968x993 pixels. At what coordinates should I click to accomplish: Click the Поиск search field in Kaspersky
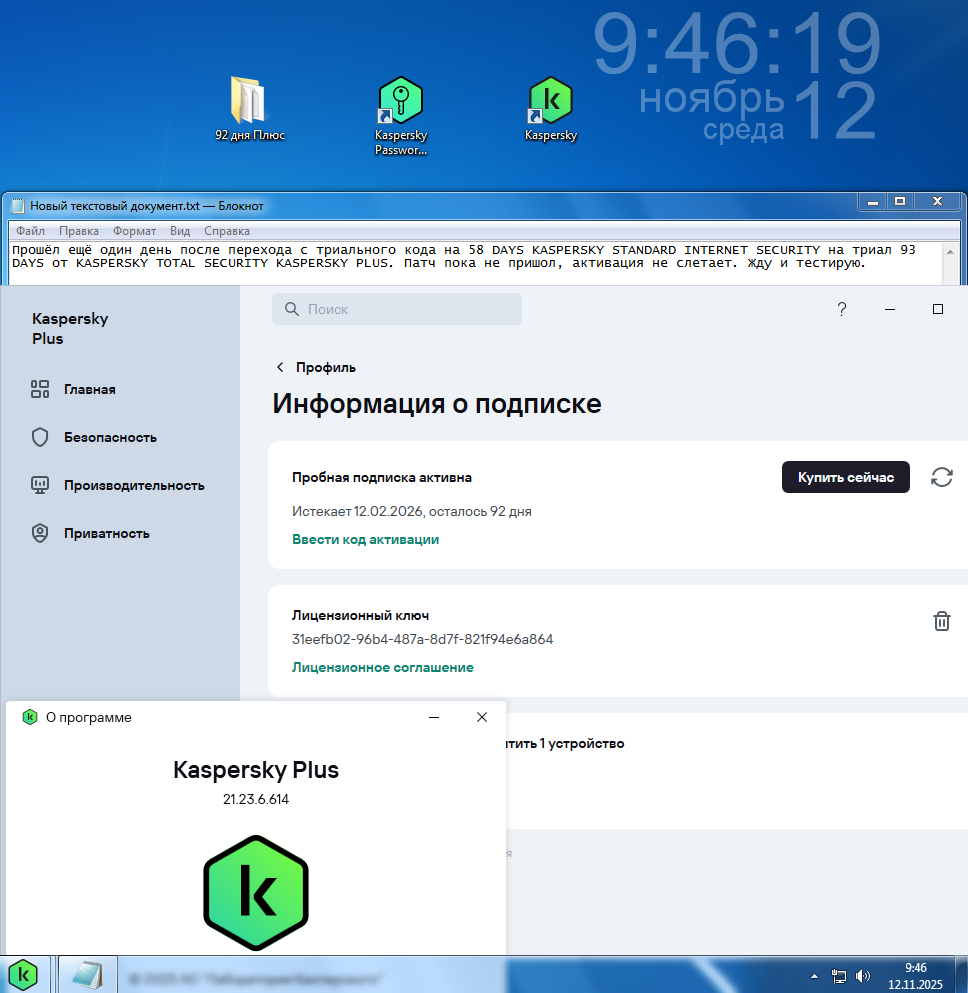(x=397, y=309)
